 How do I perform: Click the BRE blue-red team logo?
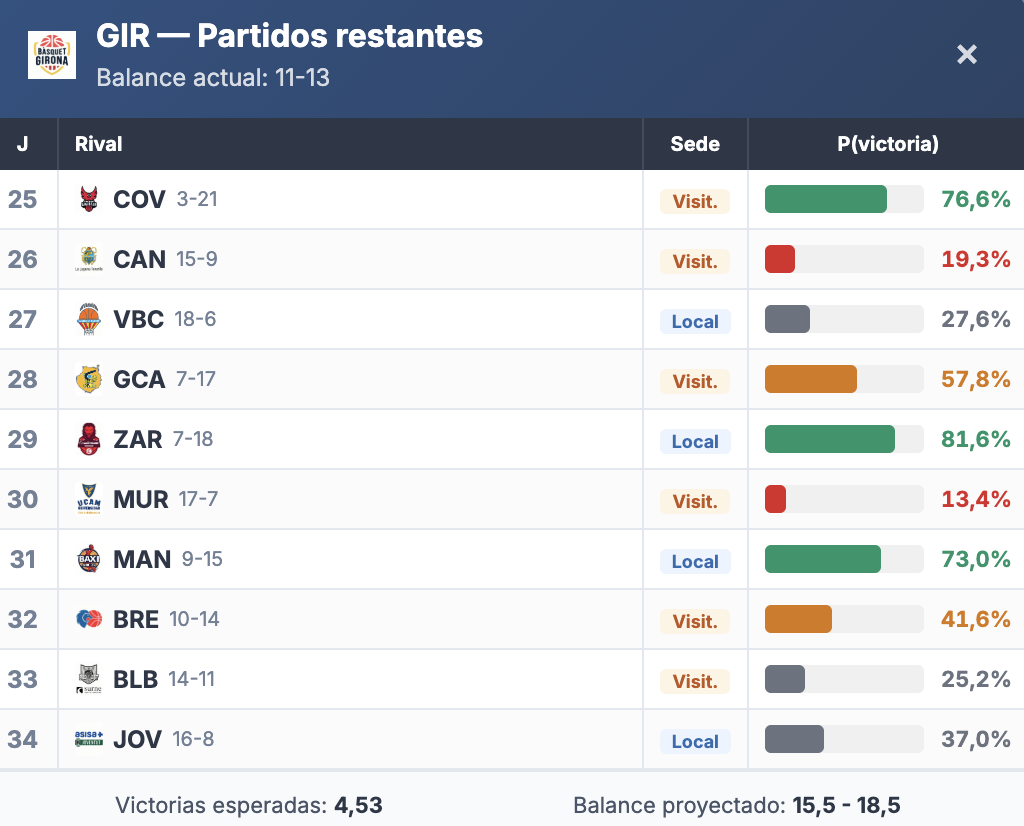89,619
